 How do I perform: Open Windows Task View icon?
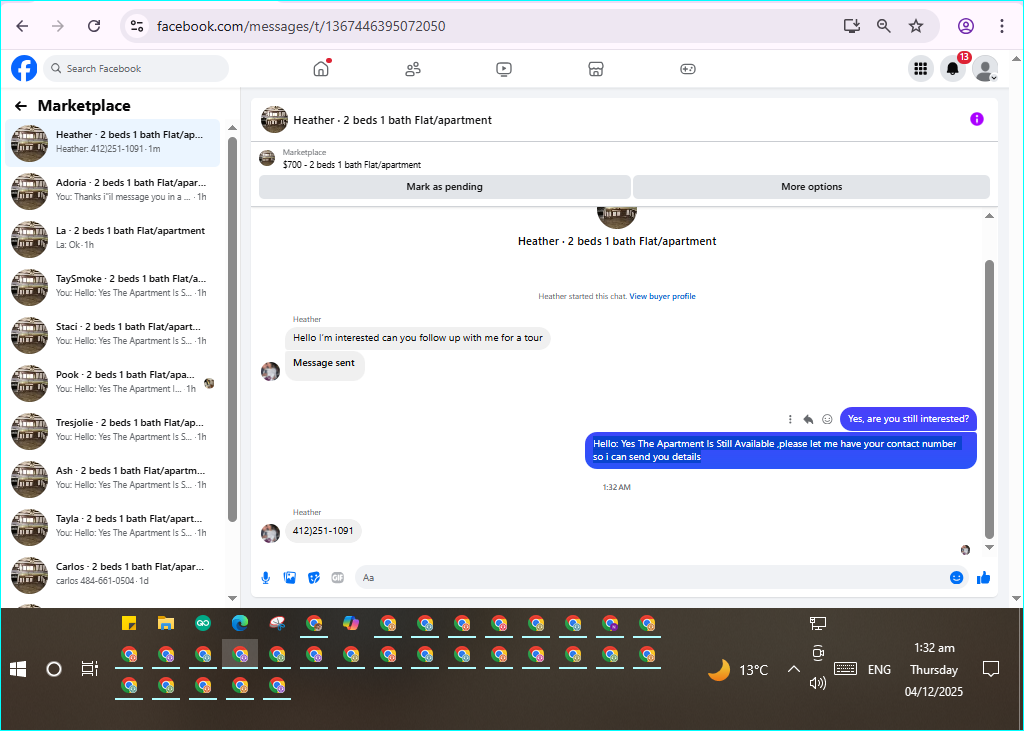pos(89,669)
